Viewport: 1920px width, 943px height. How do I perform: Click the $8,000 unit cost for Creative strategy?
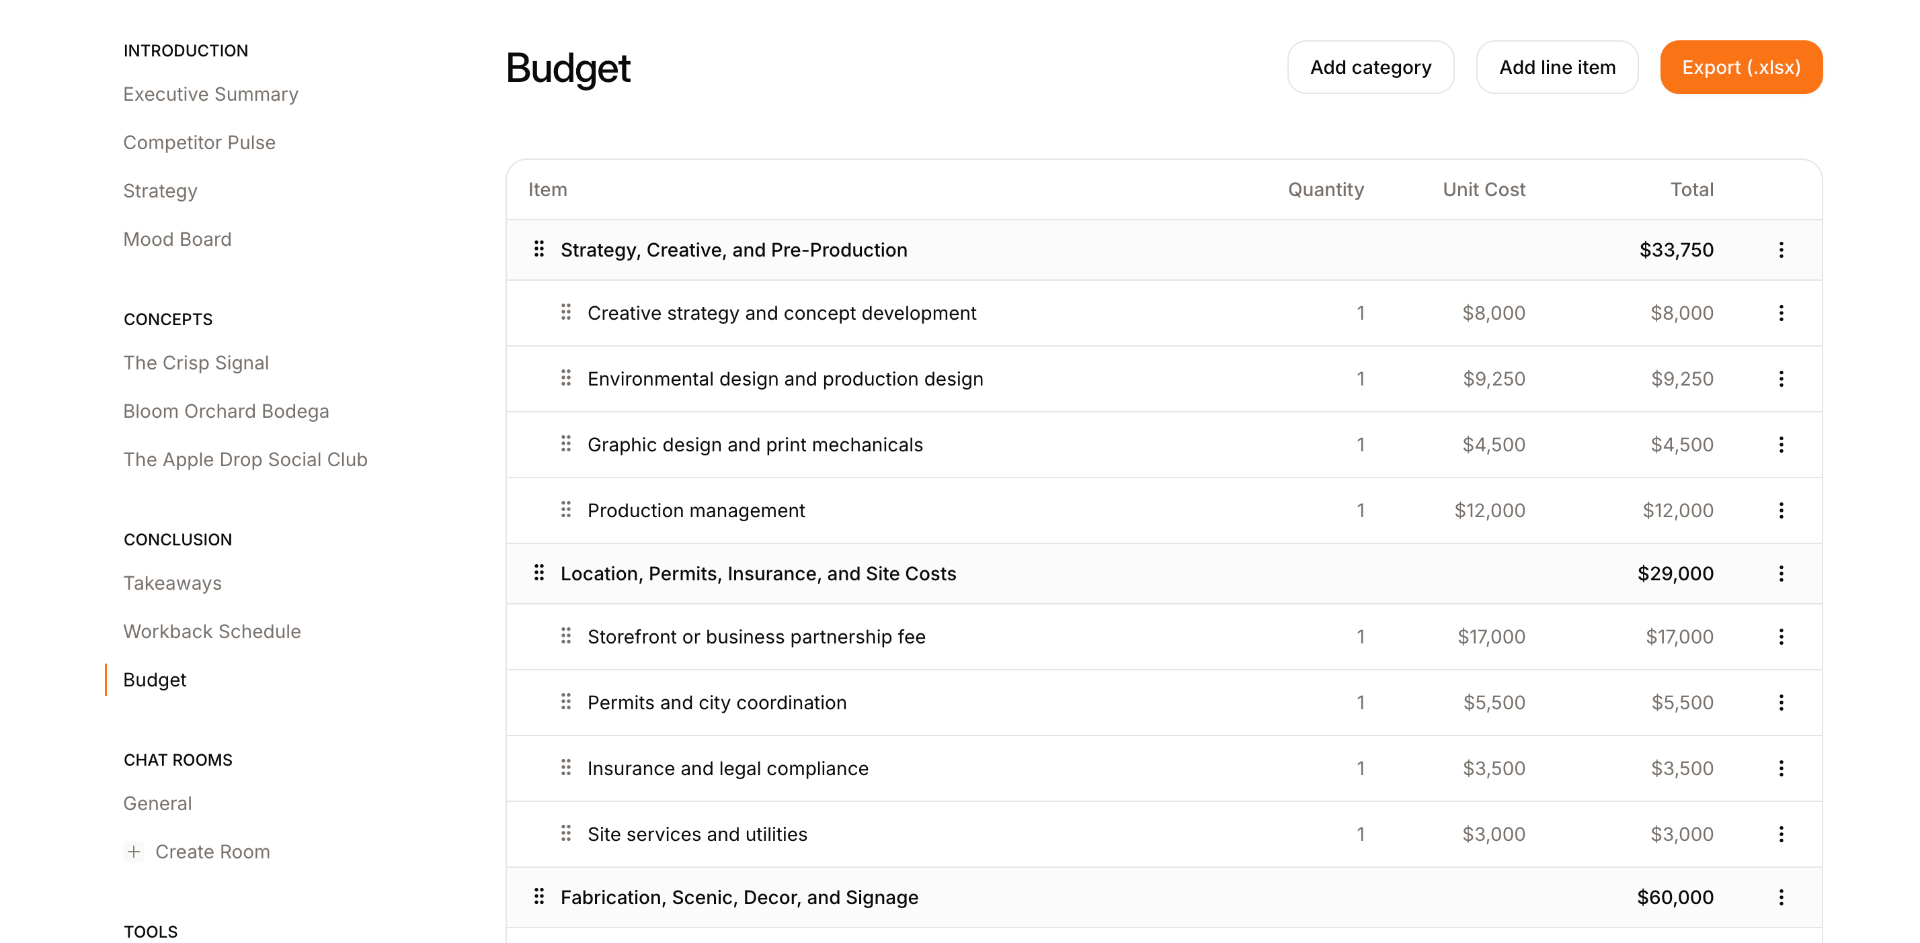point(1494,313)
